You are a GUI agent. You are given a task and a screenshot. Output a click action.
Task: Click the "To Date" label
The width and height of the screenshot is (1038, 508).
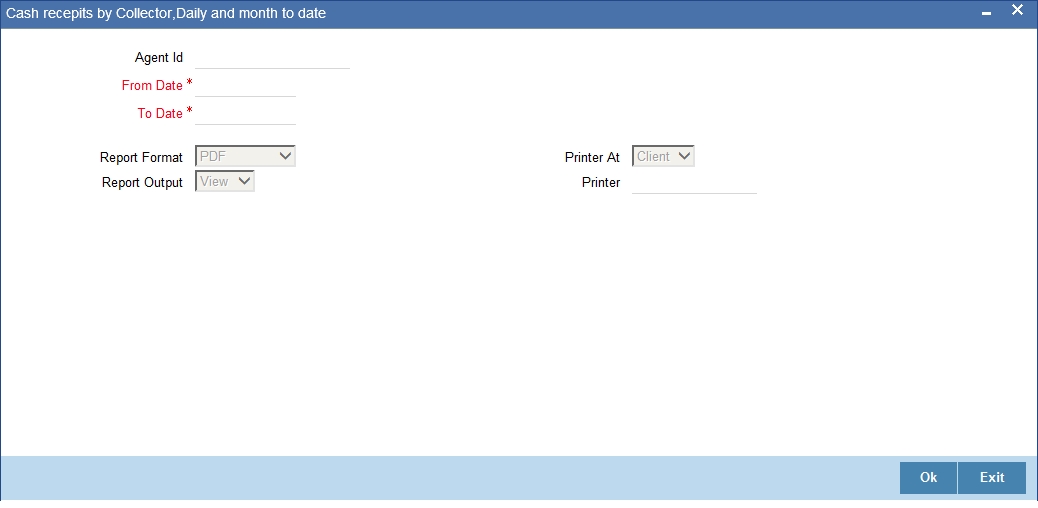tap(160, 113)
